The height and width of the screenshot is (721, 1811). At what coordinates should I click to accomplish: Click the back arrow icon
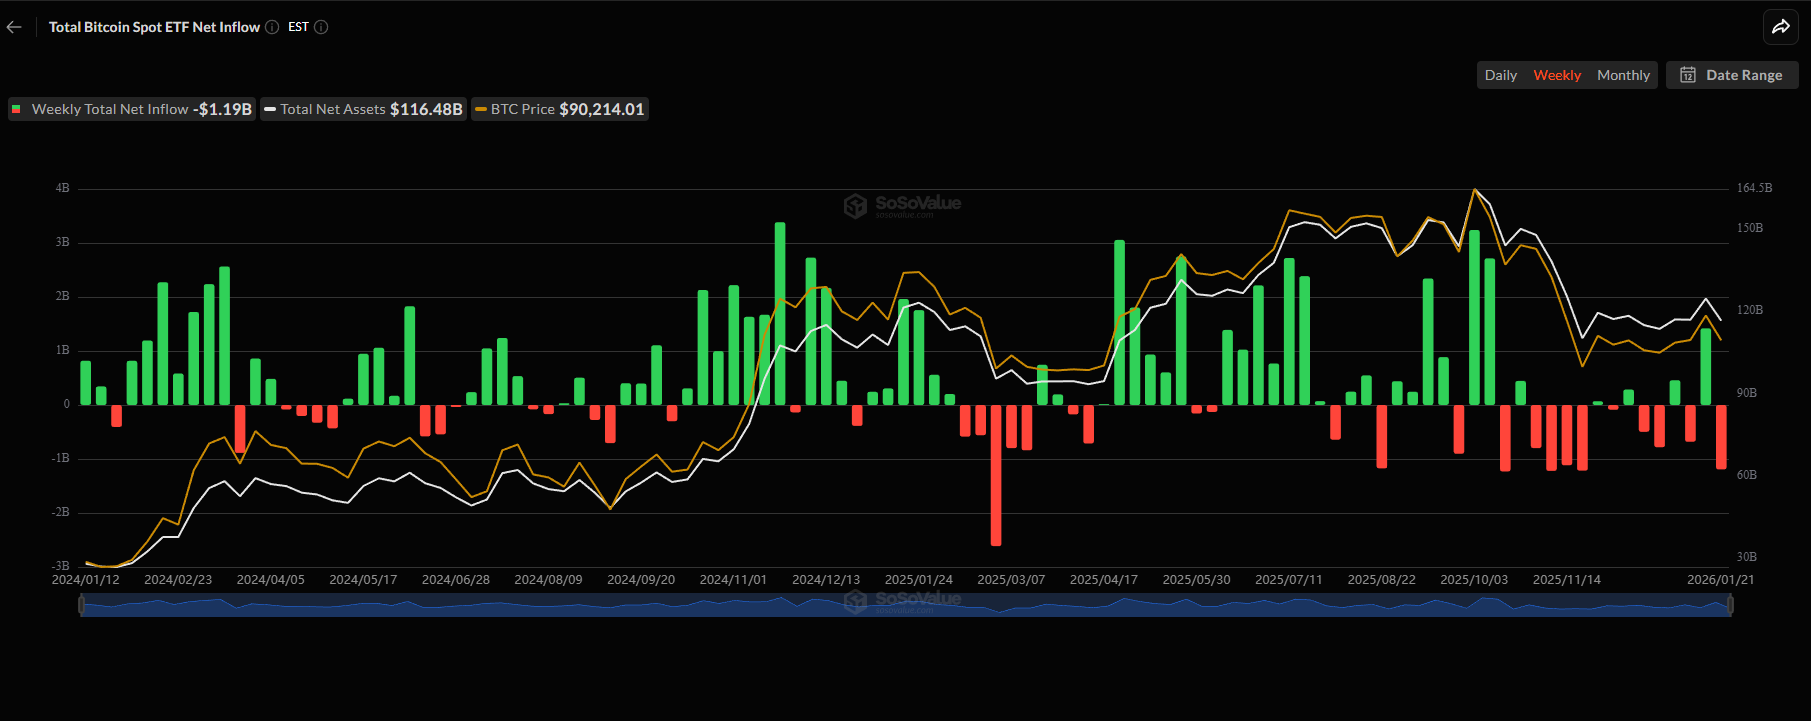click(x=14, y=27)
